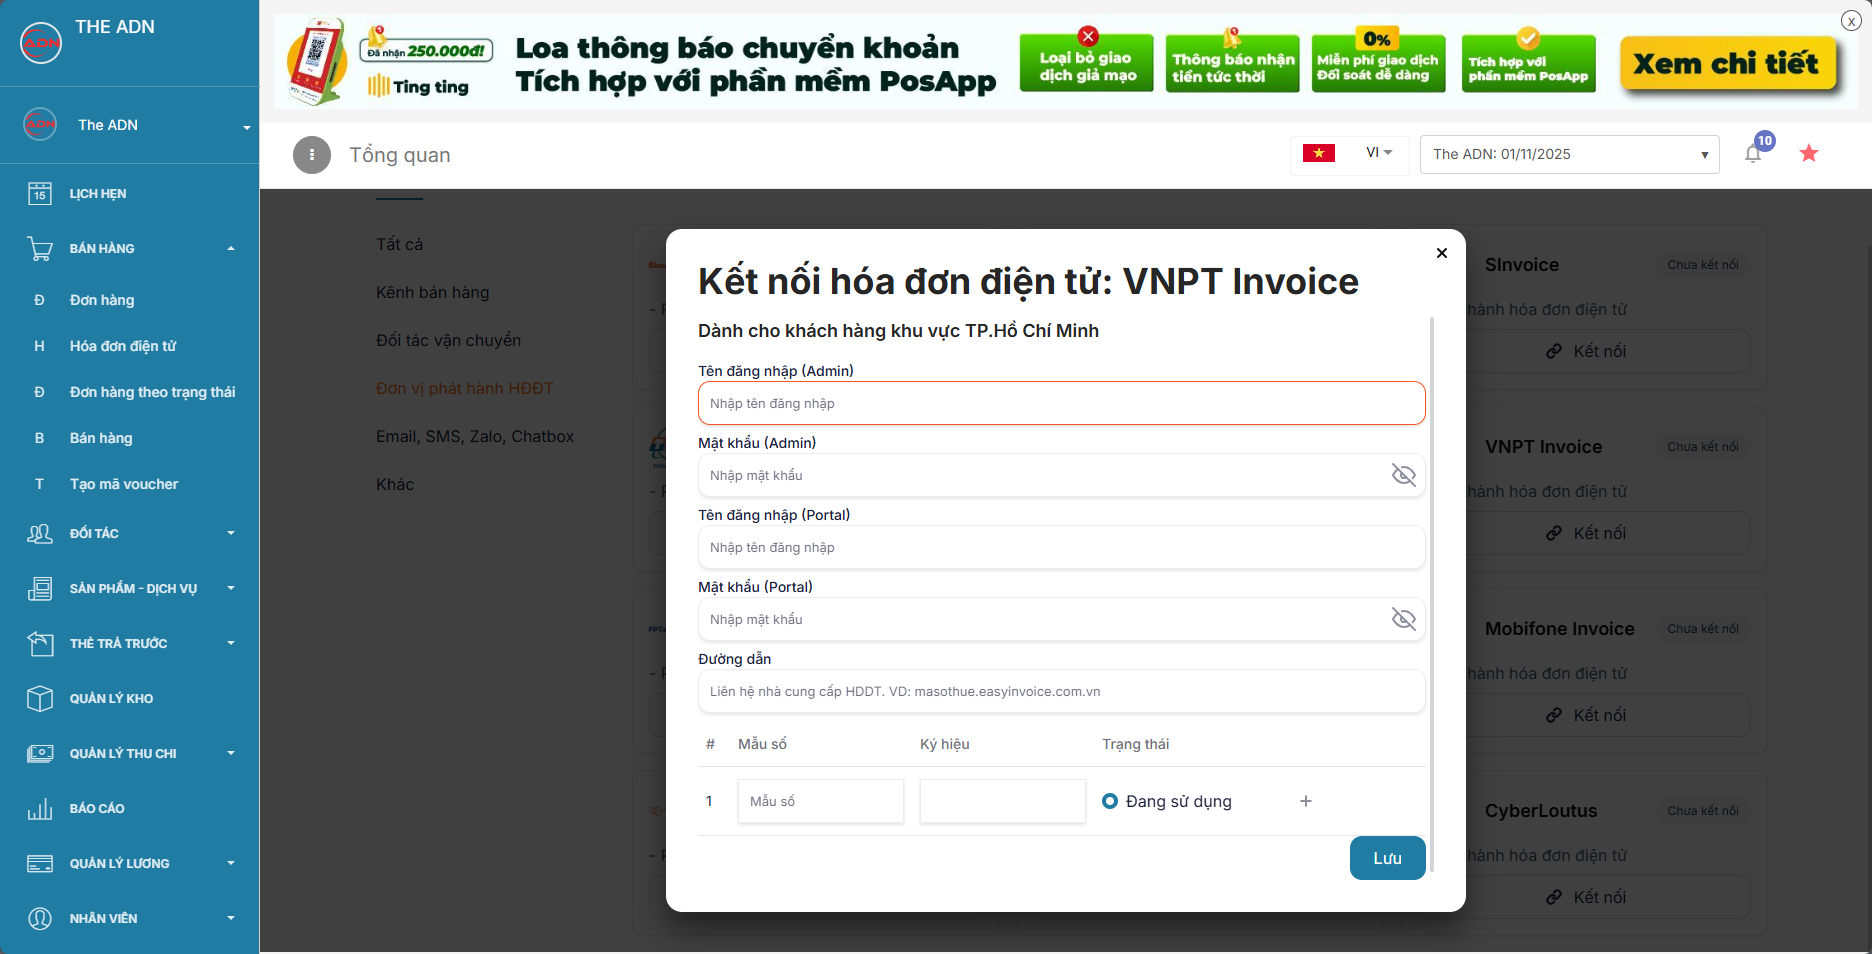1872x954 pixels.
Task: Open the three-dot menu beside Tổng quan
Action: tap(312, 155)
